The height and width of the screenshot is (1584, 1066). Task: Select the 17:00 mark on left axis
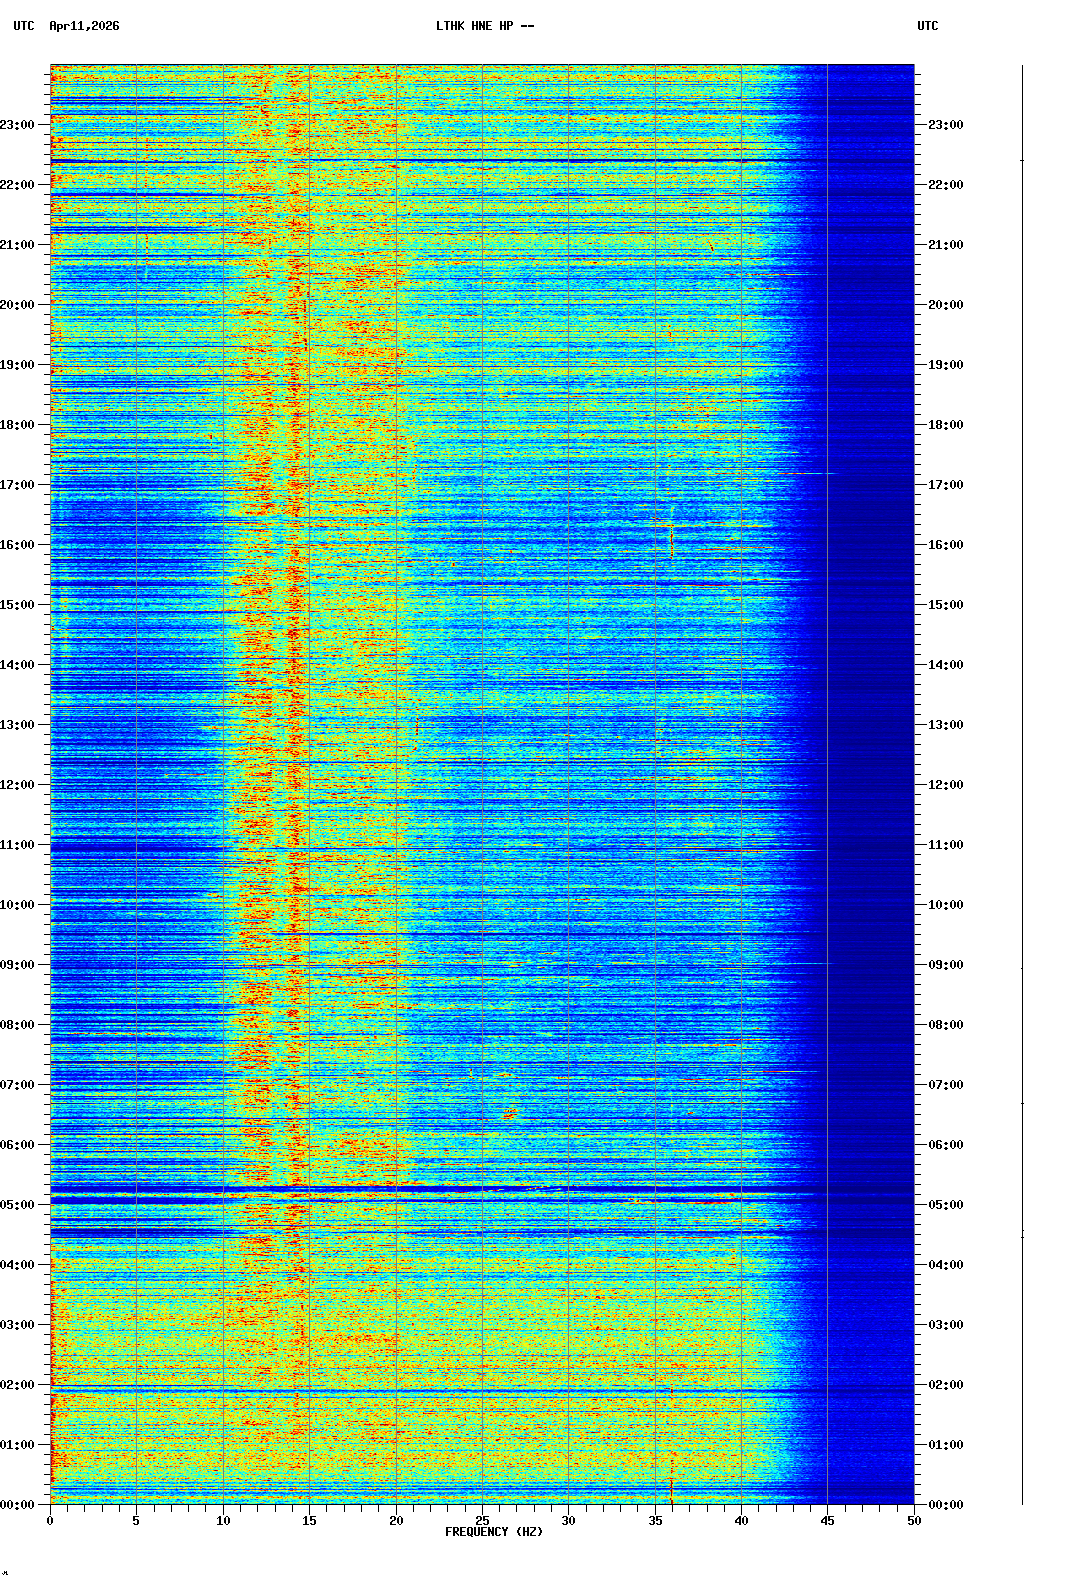pos(18,485)
